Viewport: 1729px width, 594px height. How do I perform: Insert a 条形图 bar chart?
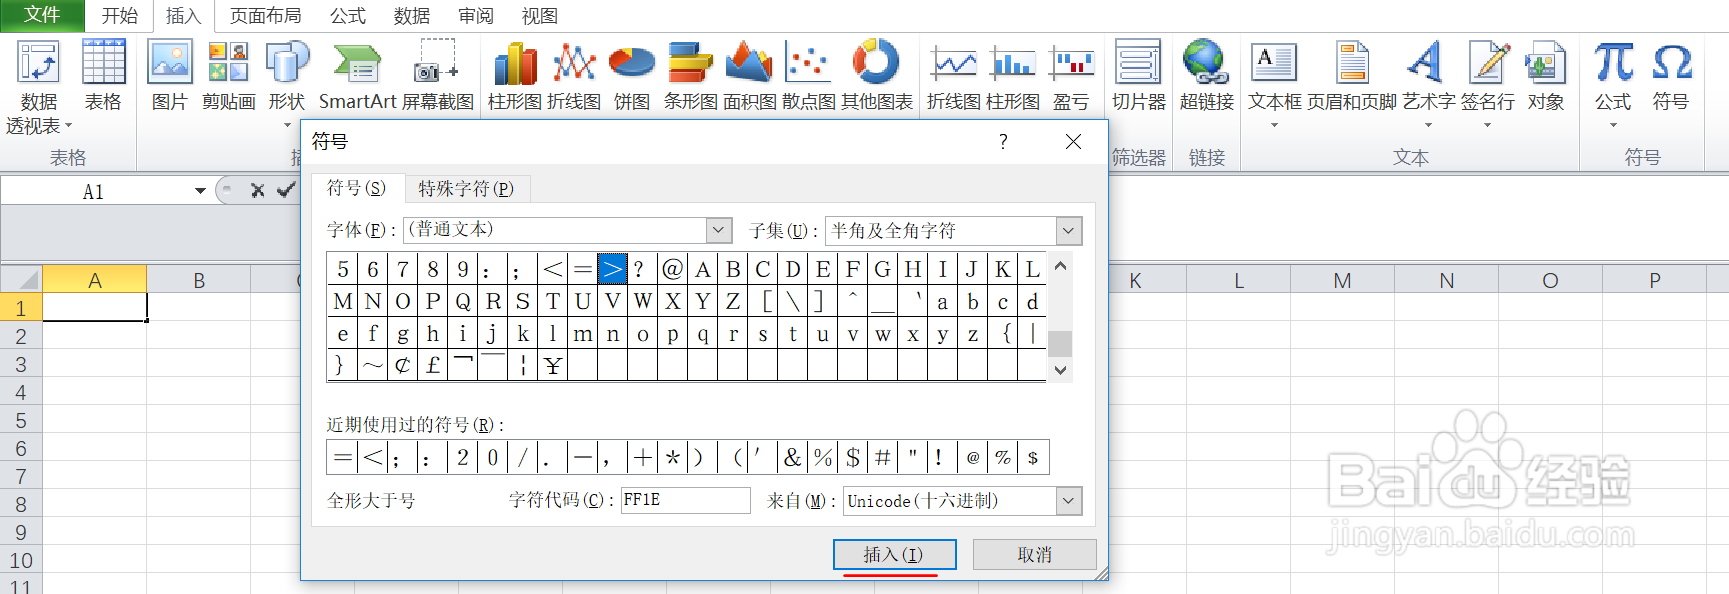(691, 76)
